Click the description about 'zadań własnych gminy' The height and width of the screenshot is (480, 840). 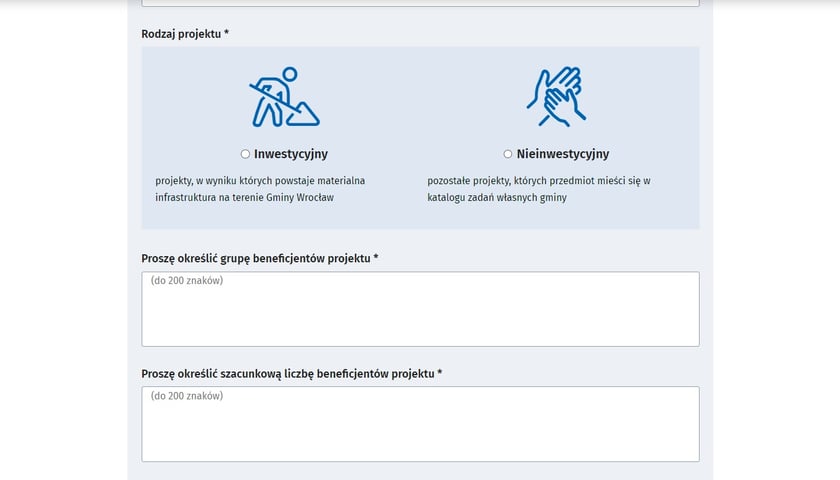pos(539,189)
